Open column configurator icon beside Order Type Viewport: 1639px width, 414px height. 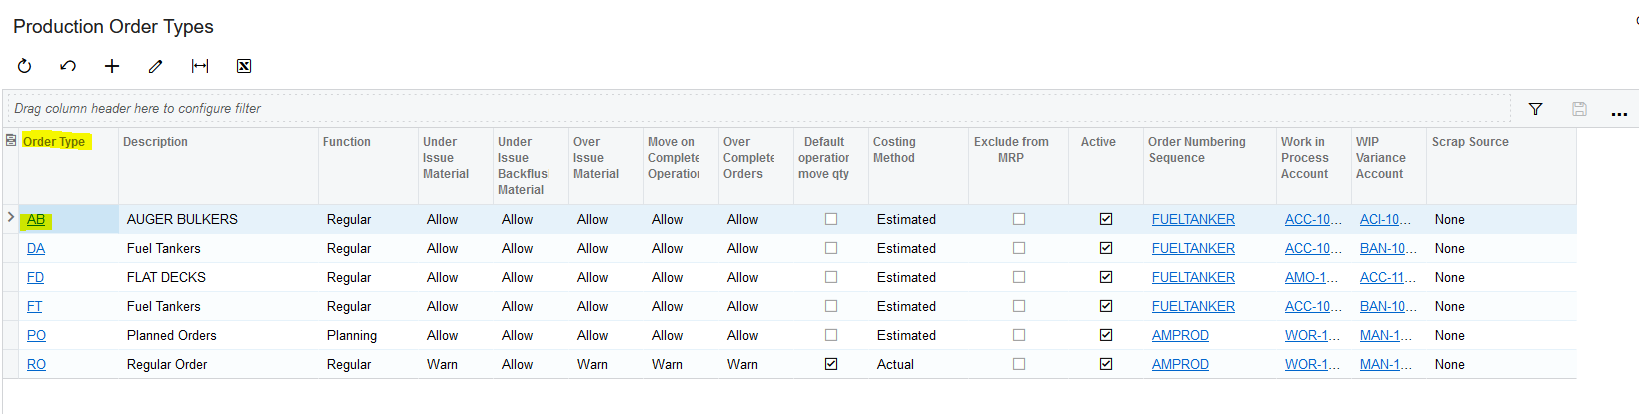click(11, 141)
